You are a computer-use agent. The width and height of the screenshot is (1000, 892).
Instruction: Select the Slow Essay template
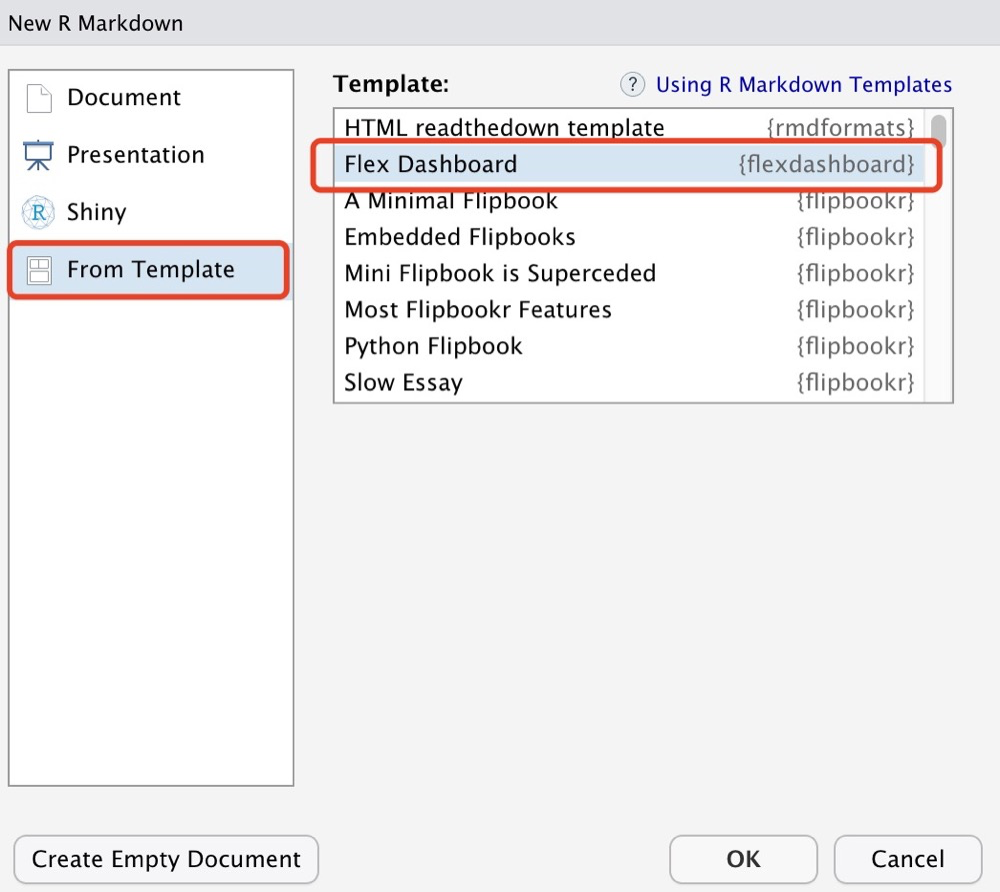(x=403, y=382)
